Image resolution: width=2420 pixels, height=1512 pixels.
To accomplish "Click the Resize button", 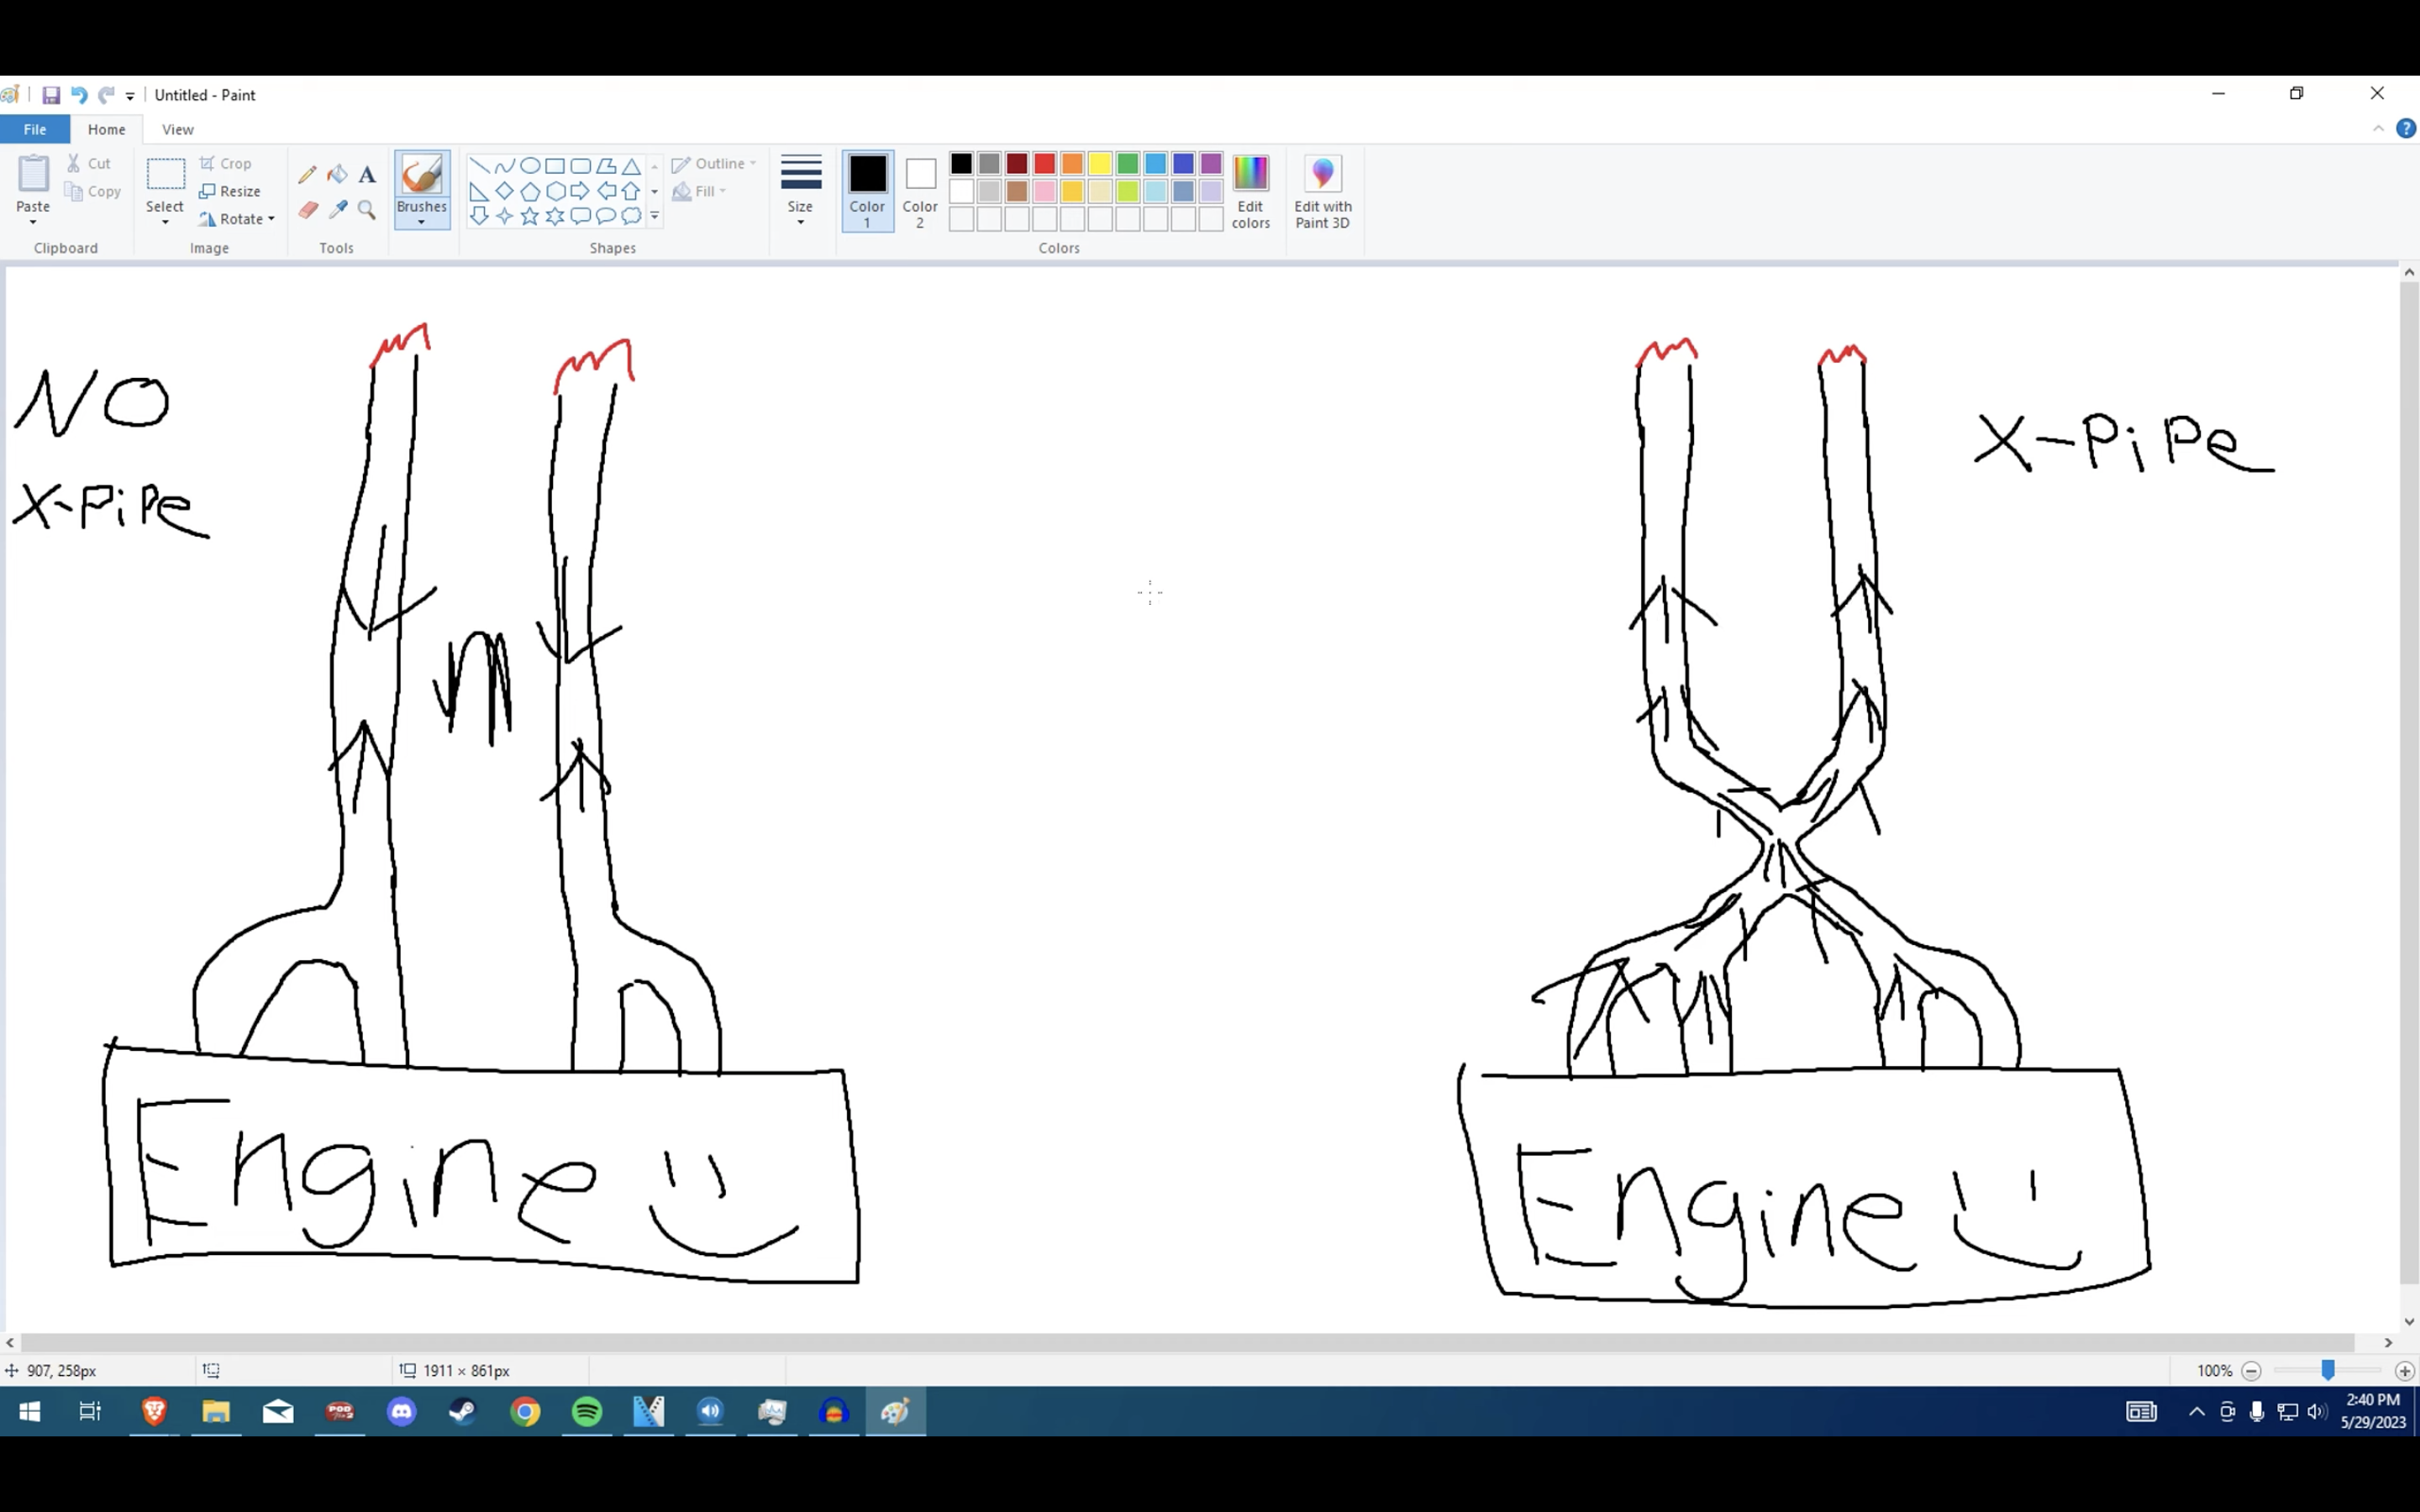I will pos(231,191).
